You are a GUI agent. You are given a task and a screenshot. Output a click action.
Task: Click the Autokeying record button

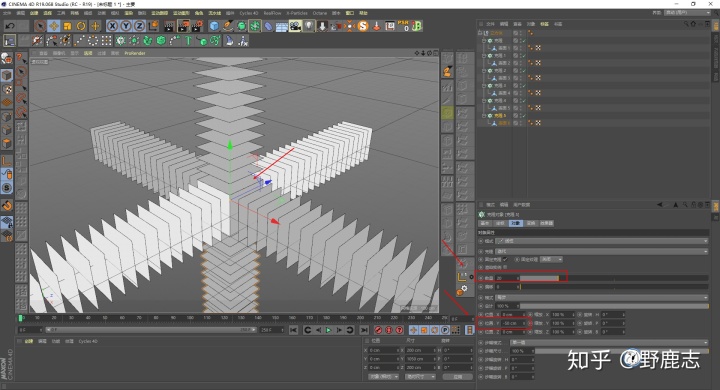pyautogui.click(x=389, y=330)
